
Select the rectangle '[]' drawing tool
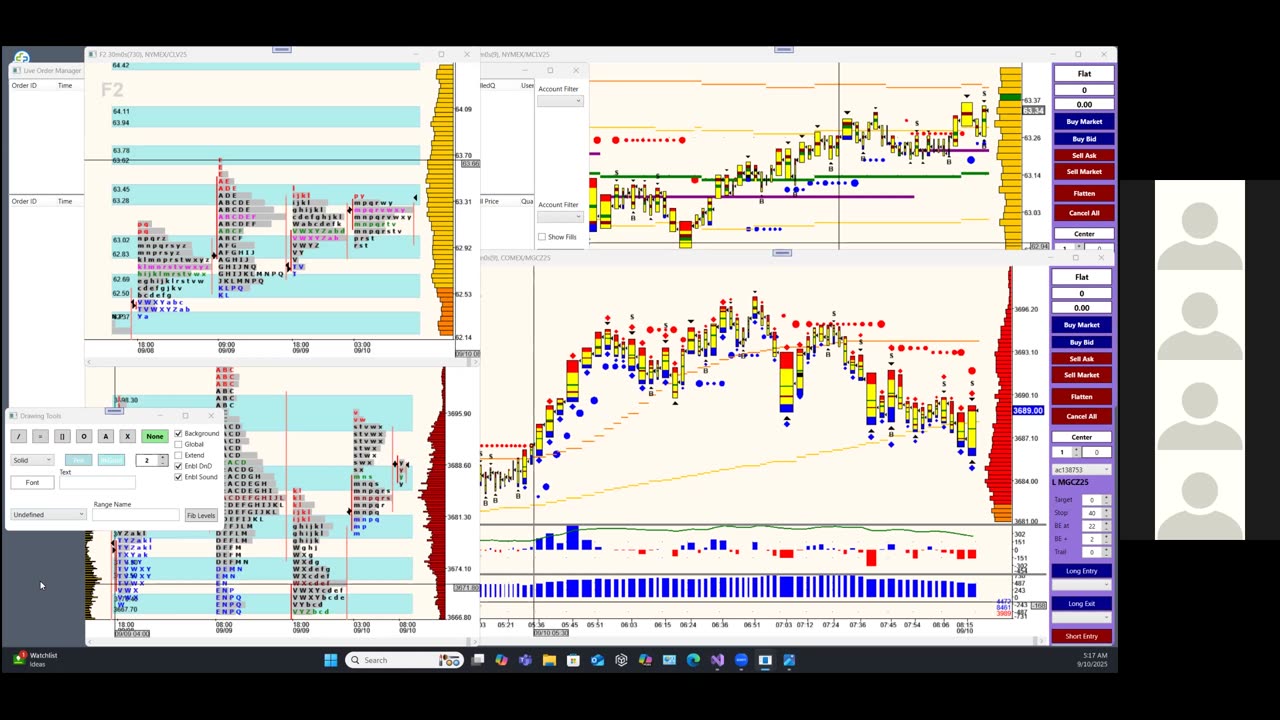(x=62, y=436)
